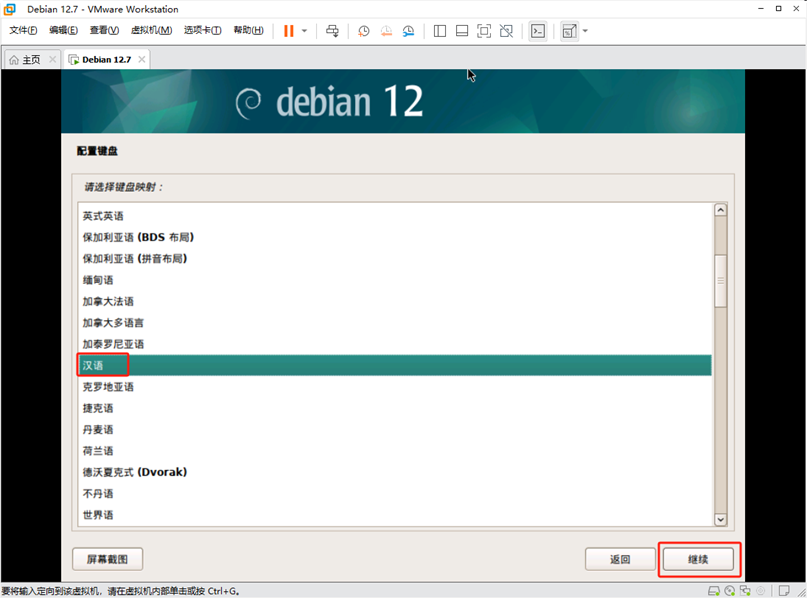
Task: Toggle the library sidebar panel icon
Action: point(440,31)
